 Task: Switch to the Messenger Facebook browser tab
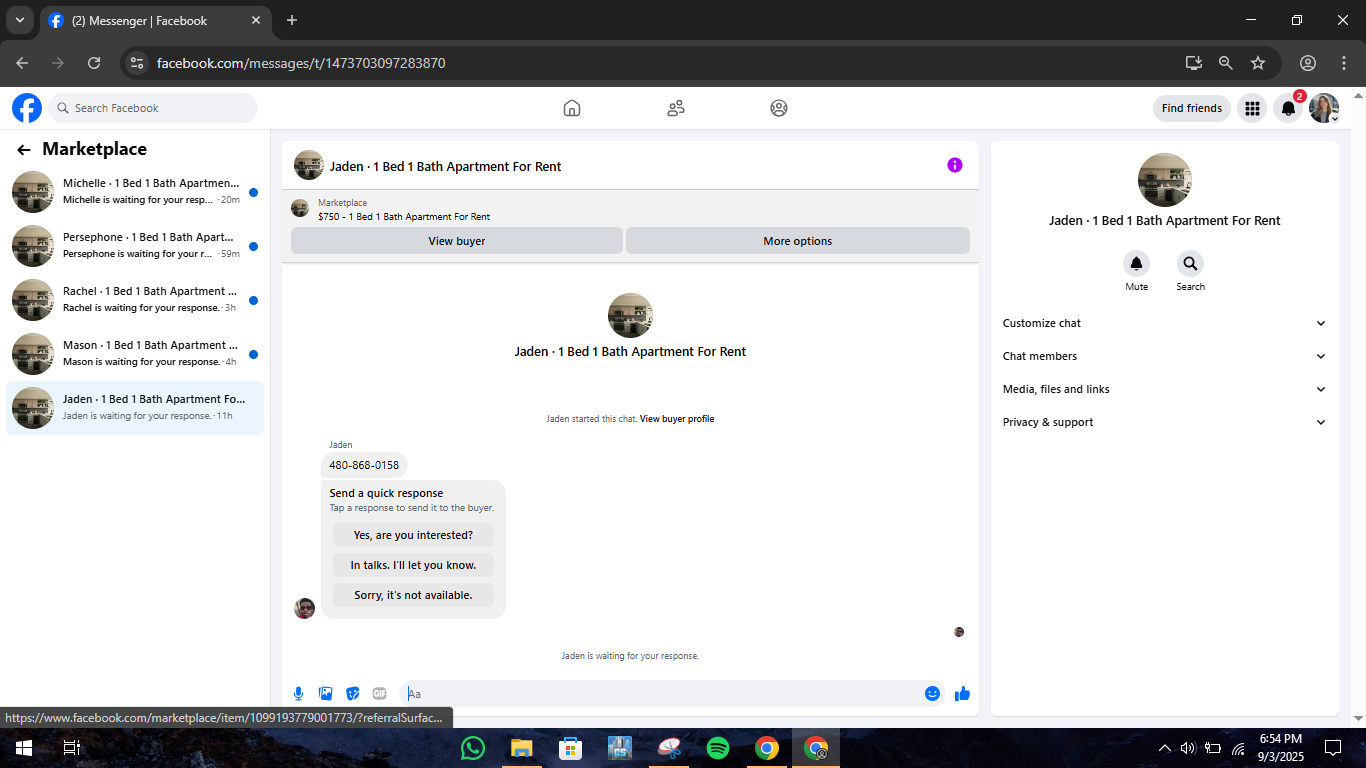coord(155,20)
